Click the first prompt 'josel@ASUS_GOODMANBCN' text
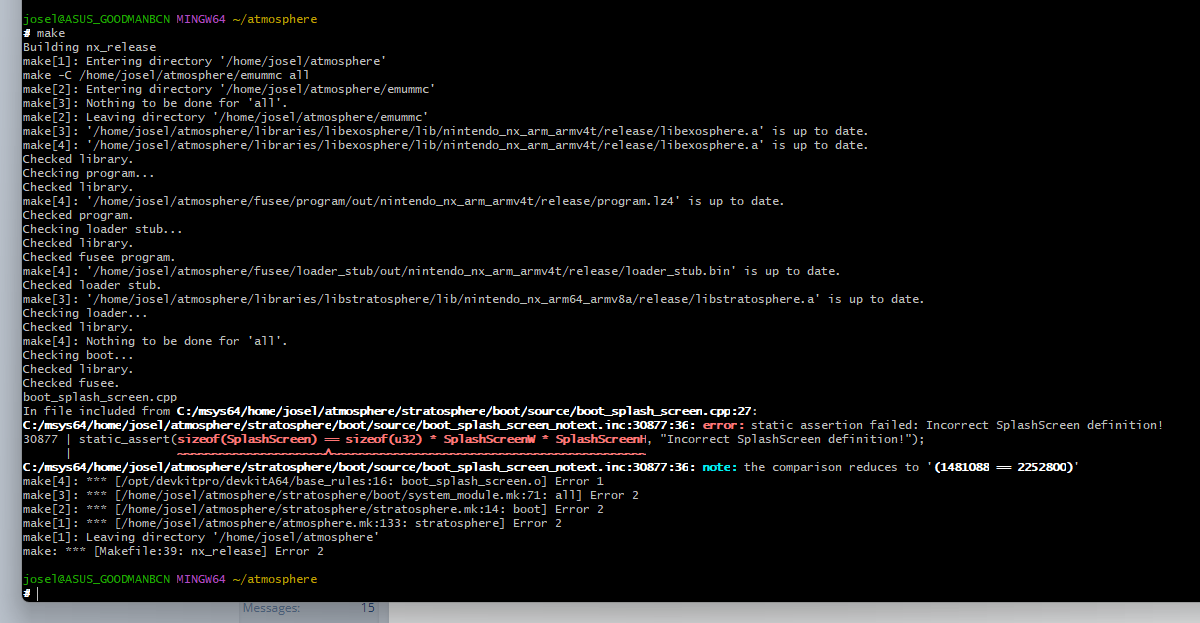The height and width of the screenshot is (623, 1200). click(x=96, y=19)
